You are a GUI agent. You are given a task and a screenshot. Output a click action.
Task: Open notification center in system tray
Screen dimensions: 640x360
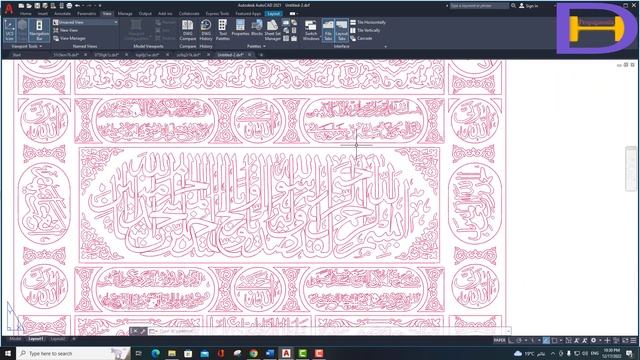pos(629,353)
